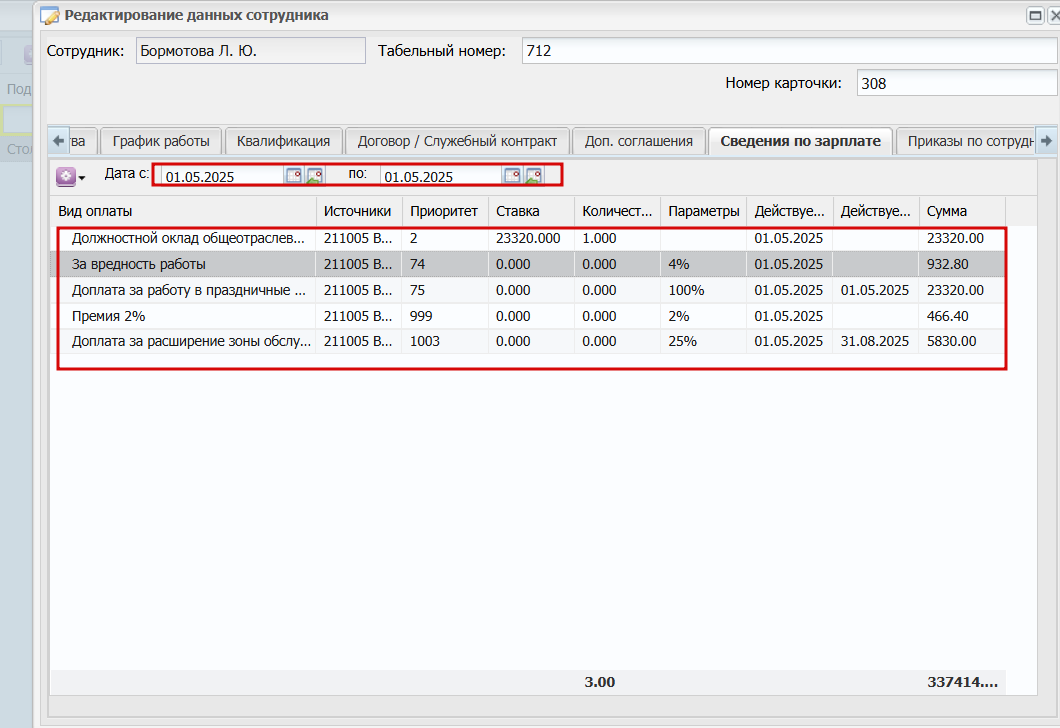1060x728 pixels.
Task: Open calendar picker for 'по' date field
Action: pyautogui.click(x=512, y=176)
